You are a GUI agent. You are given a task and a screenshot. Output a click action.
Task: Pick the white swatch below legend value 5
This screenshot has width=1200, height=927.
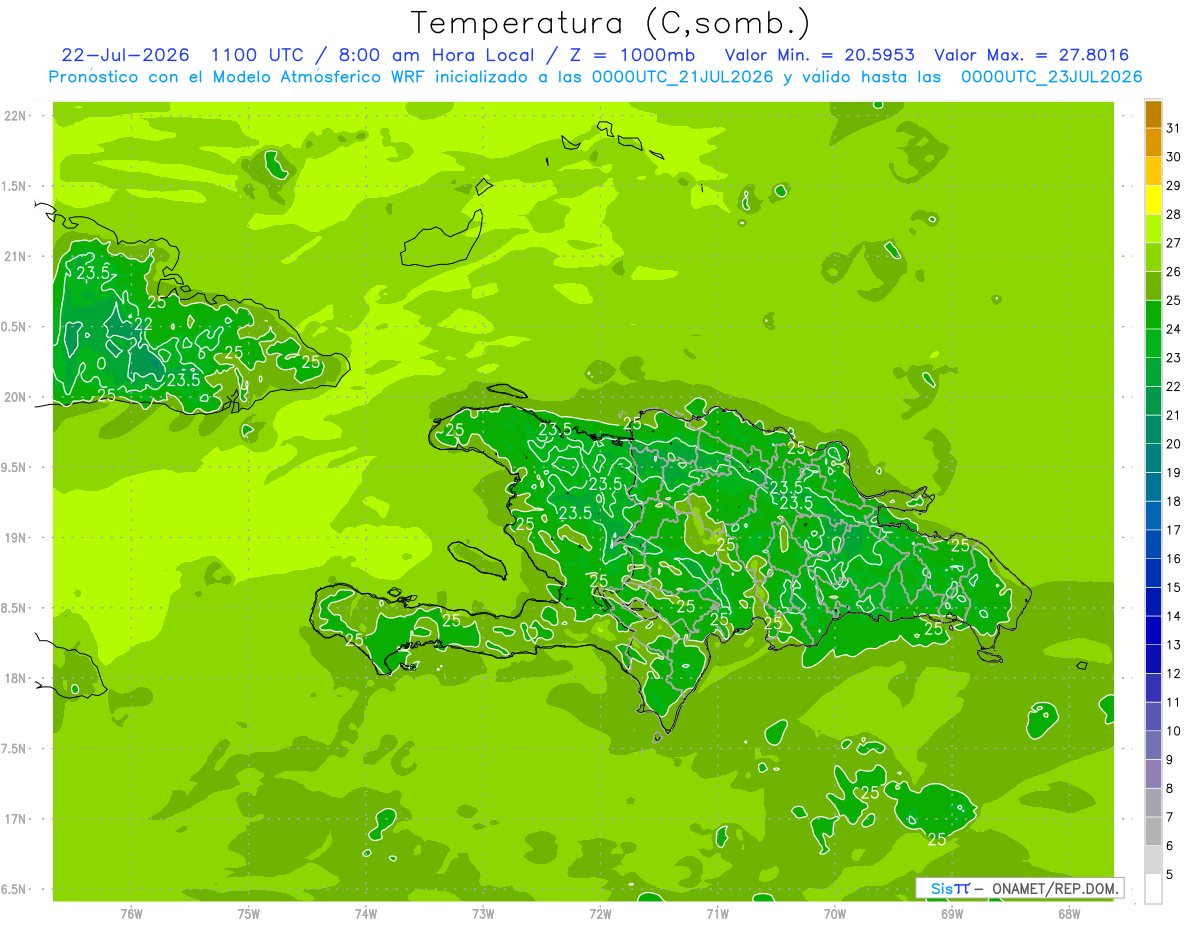click(x=1153, y=889)
